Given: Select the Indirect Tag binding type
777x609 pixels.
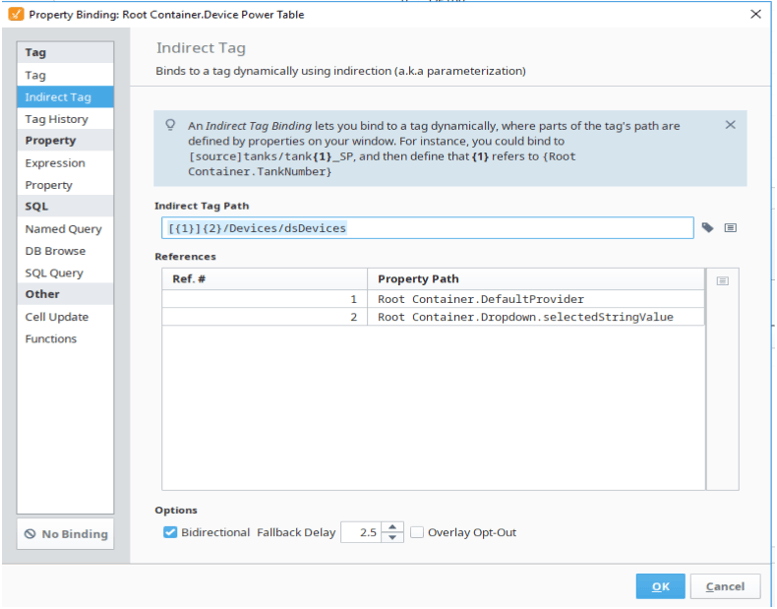Looking at the screenshot, I should point(65,97).
